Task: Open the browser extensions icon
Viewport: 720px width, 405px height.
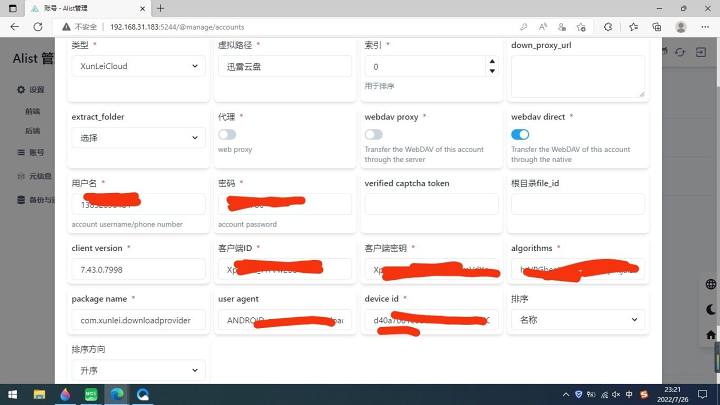Action: tap(608, 27)
